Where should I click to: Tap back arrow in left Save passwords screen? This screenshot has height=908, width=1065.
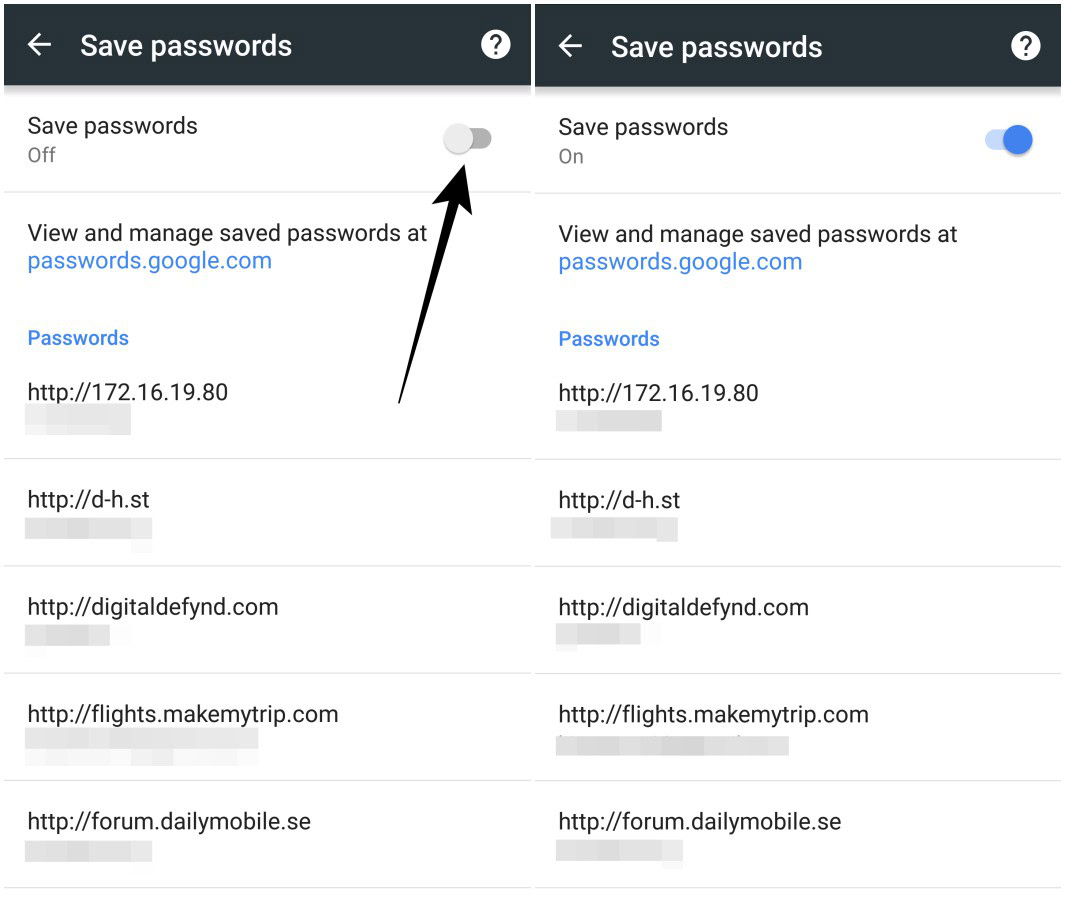pos(39,45)
